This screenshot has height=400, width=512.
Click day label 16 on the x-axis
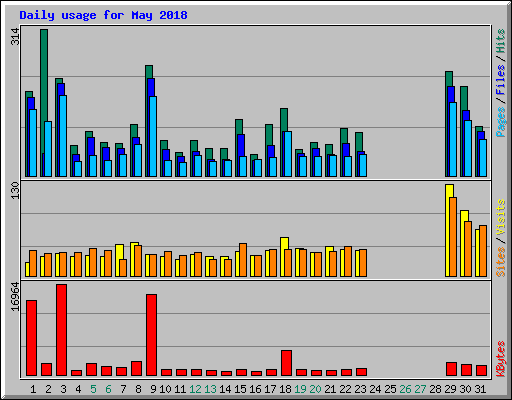point(255,389)
